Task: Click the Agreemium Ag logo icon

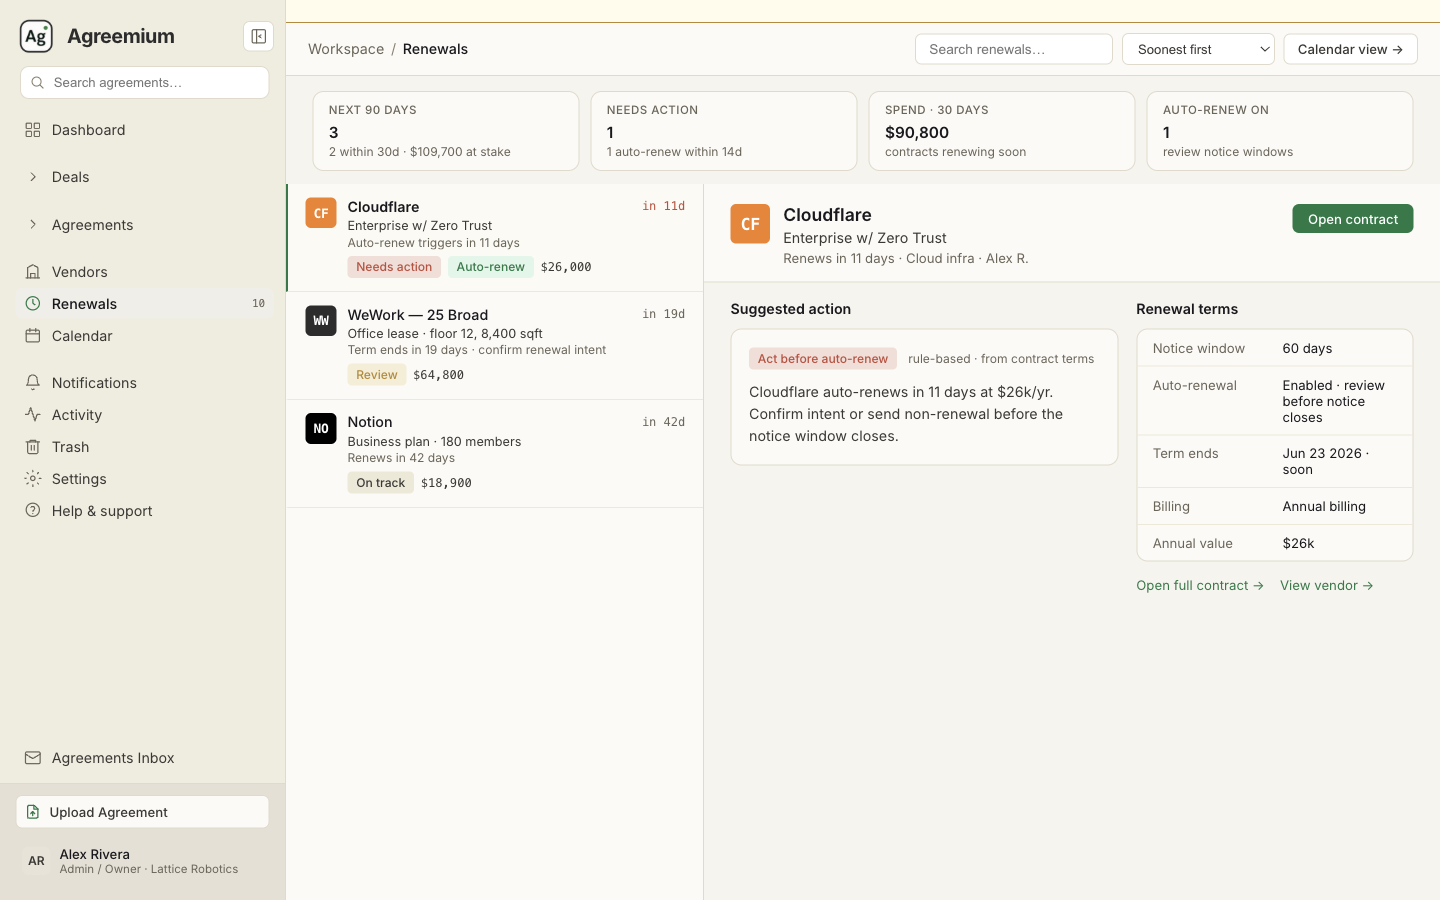Action: tap(36, 36)
